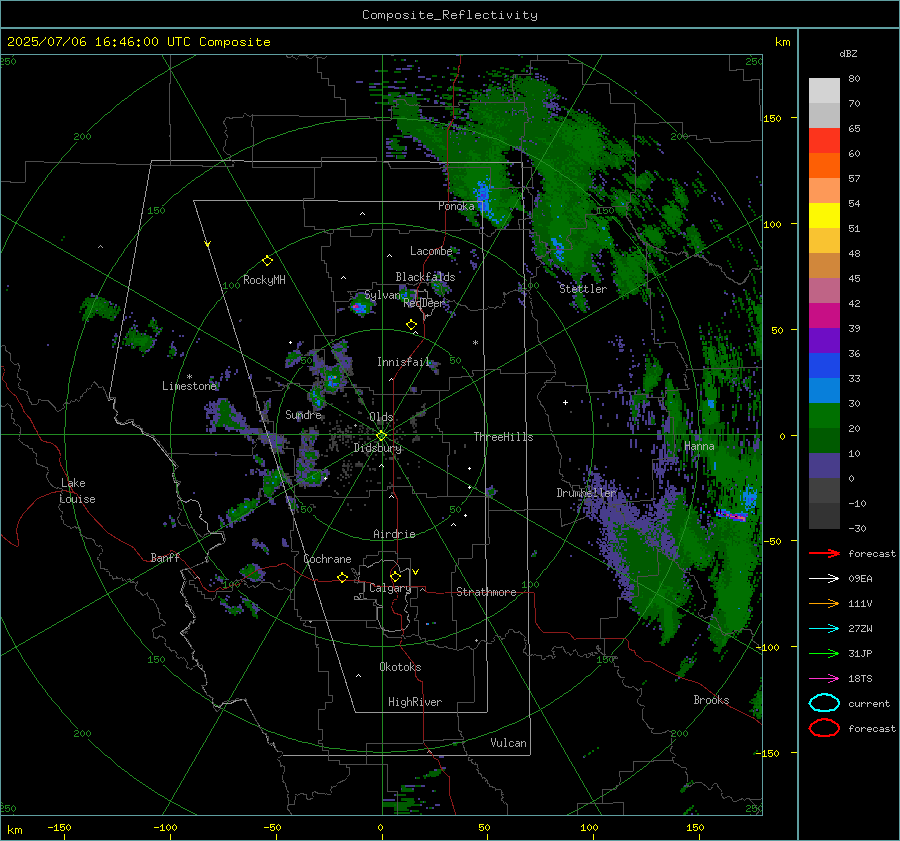Click the yellow diamond marker at Didsbury
This screenshot has height=841, width=900.
[381, 436]
